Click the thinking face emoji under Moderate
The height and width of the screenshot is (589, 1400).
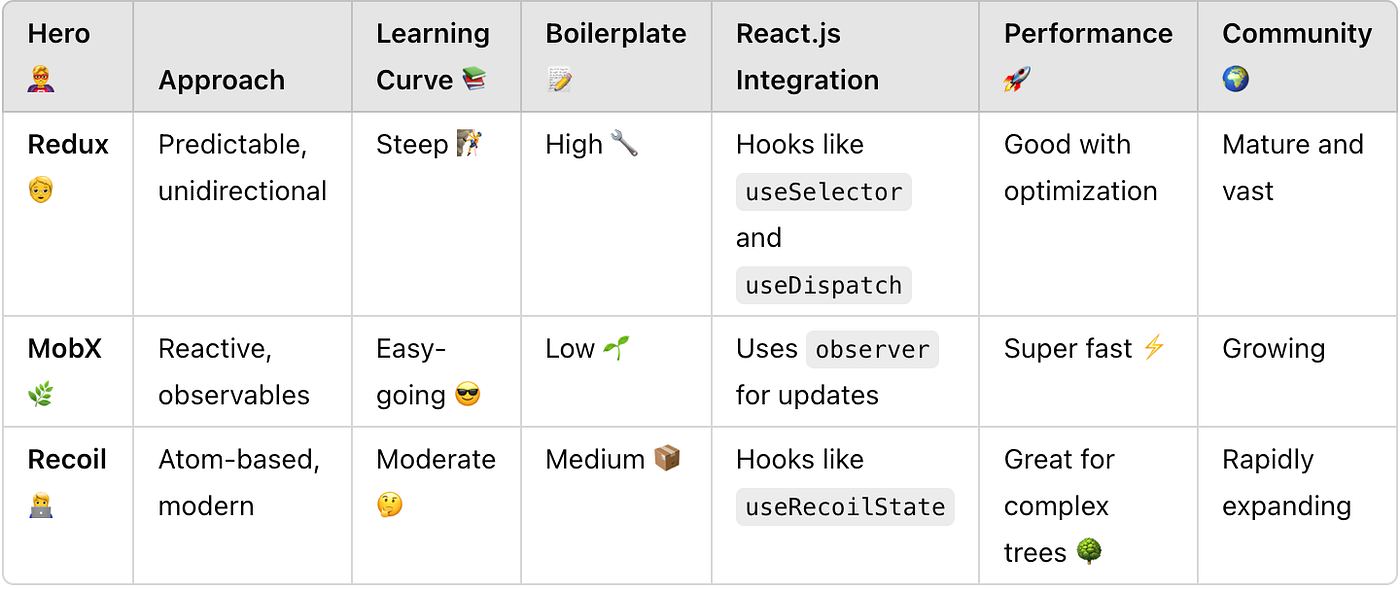tap(390, 506)
